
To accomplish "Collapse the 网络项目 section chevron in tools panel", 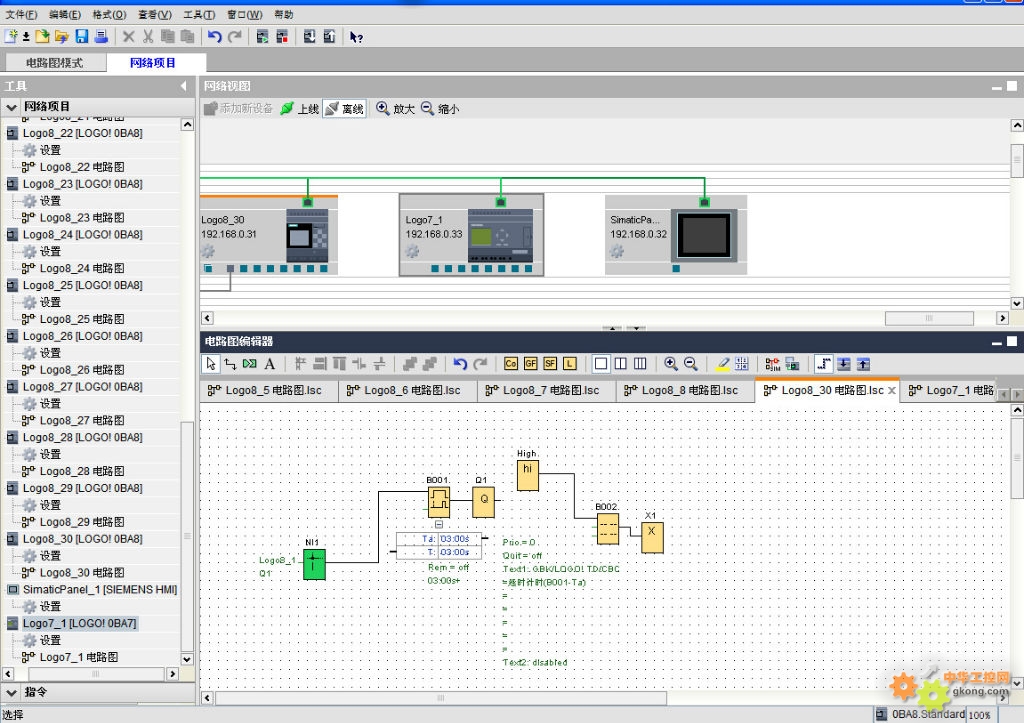I will point(12,106).
